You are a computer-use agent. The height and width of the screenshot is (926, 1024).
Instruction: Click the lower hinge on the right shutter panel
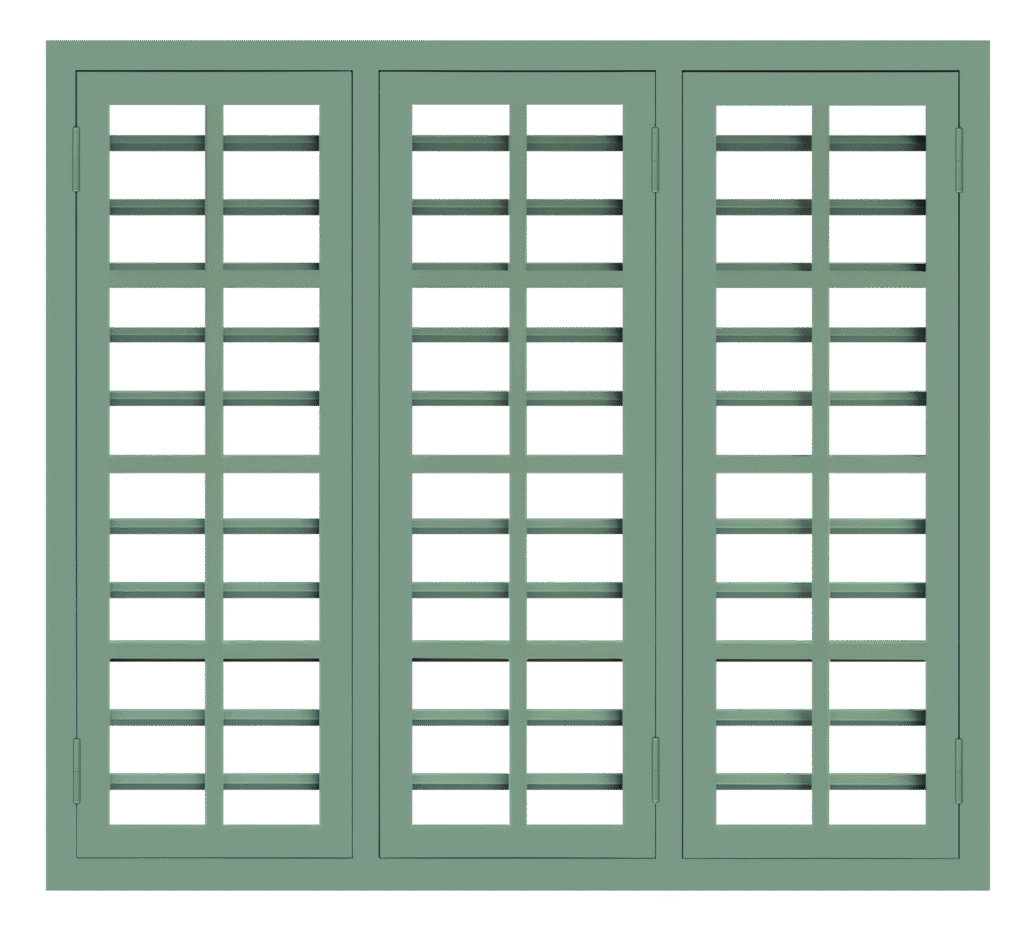[959, 771]
